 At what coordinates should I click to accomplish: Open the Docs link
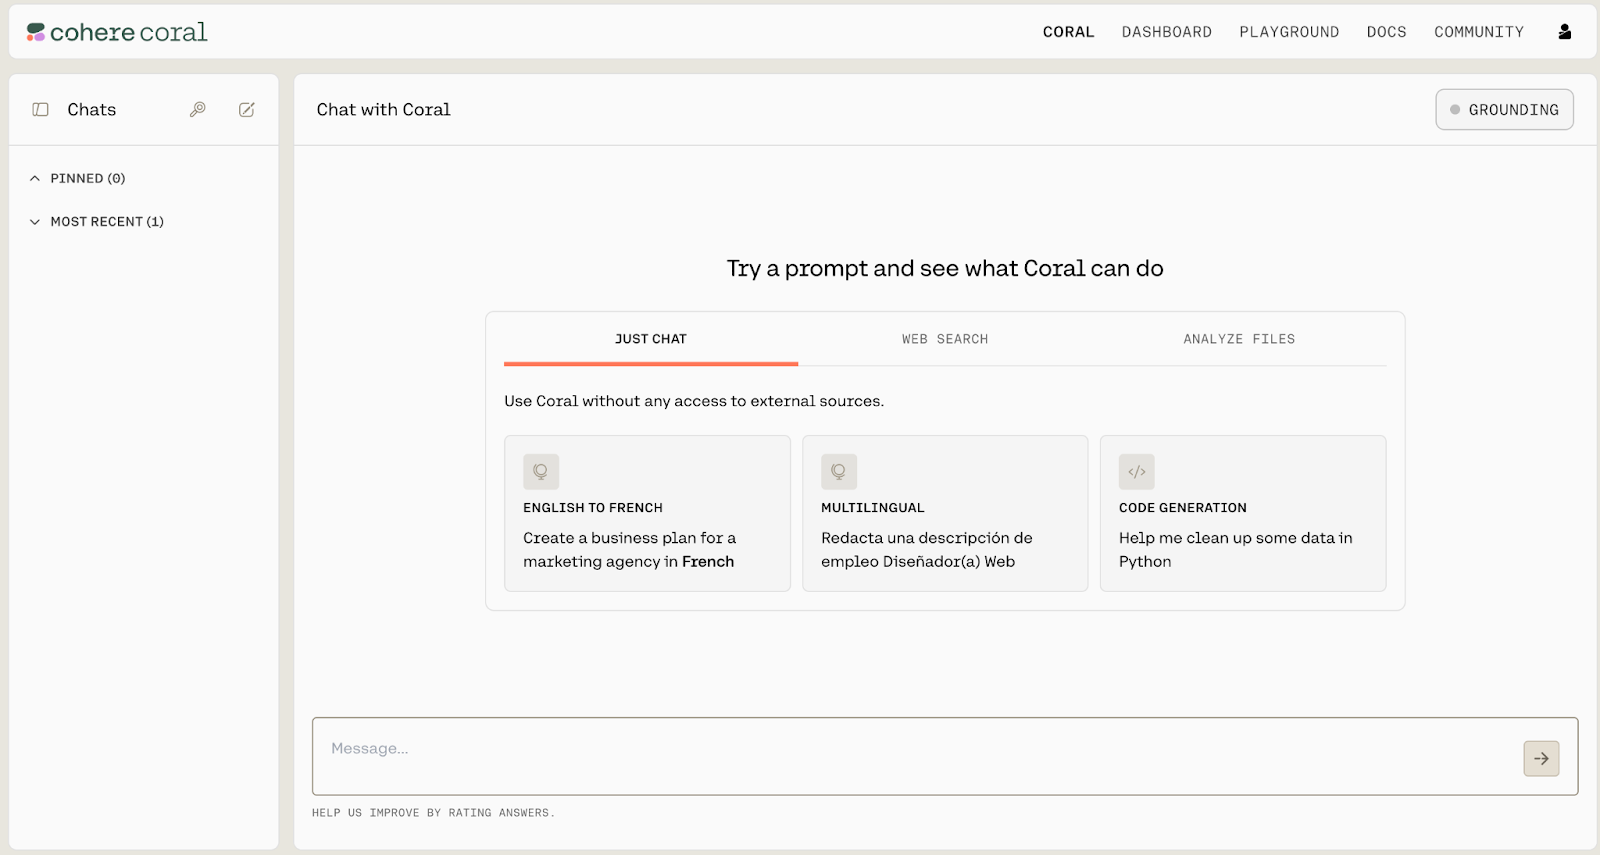[1386, 32]
